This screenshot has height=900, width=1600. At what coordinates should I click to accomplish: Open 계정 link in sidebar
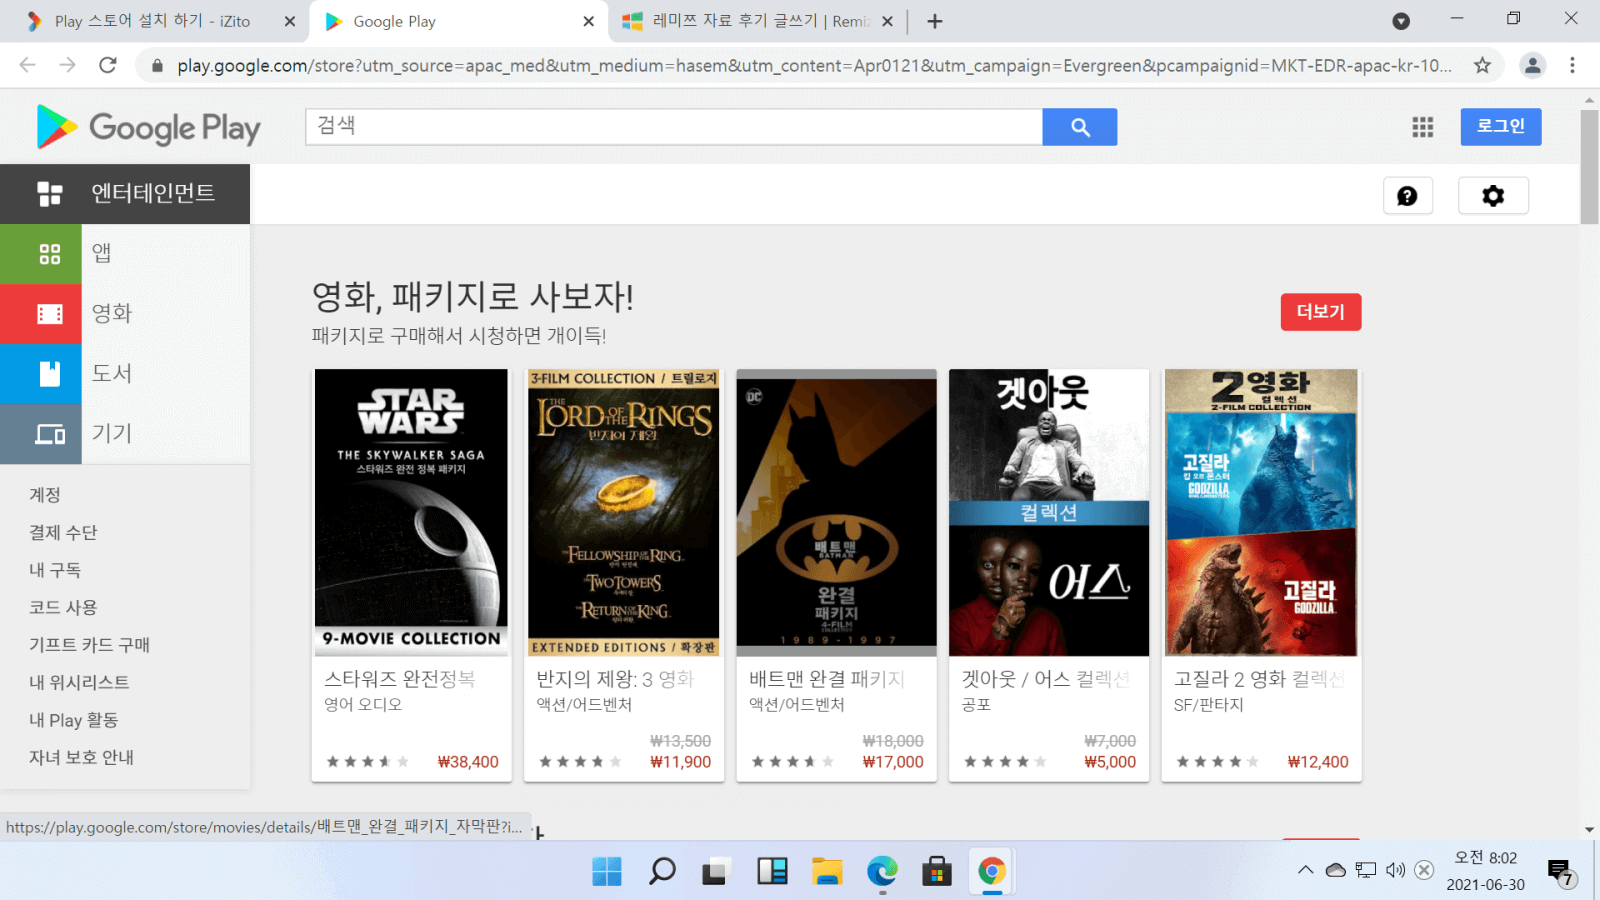45,495
